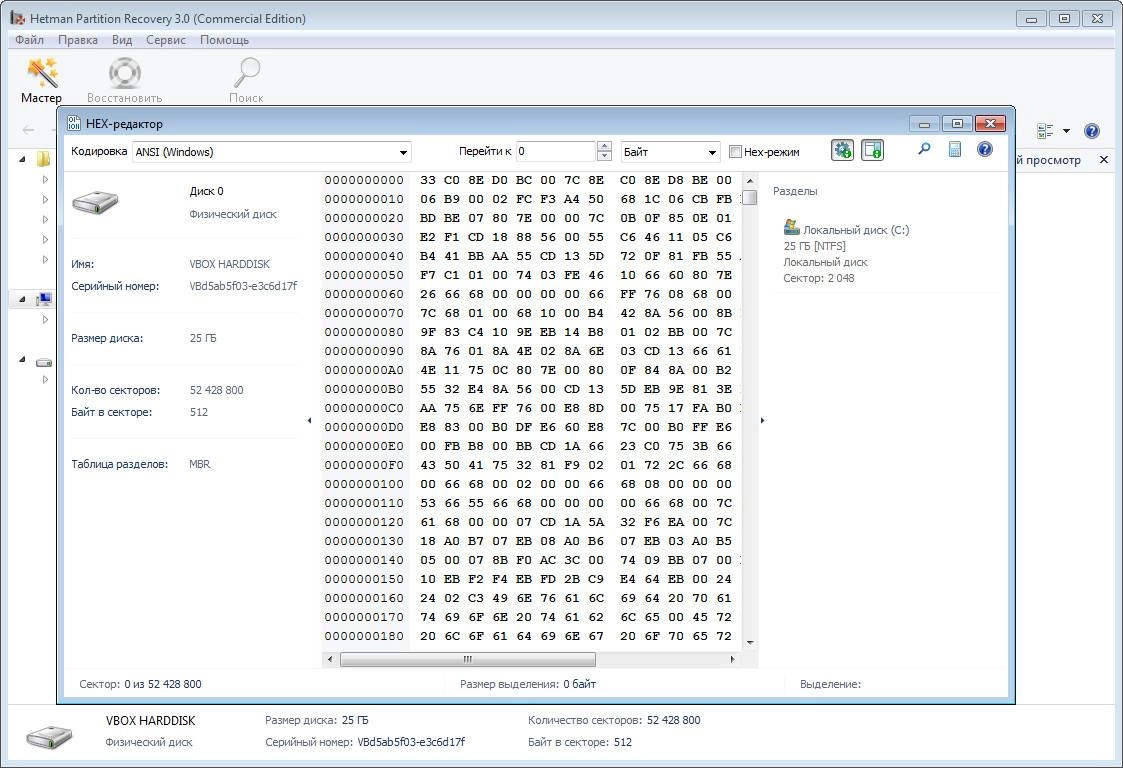The image size is (1123, 768).
Task: Click the Разделы heading
Action: click(x=795, y=191)
